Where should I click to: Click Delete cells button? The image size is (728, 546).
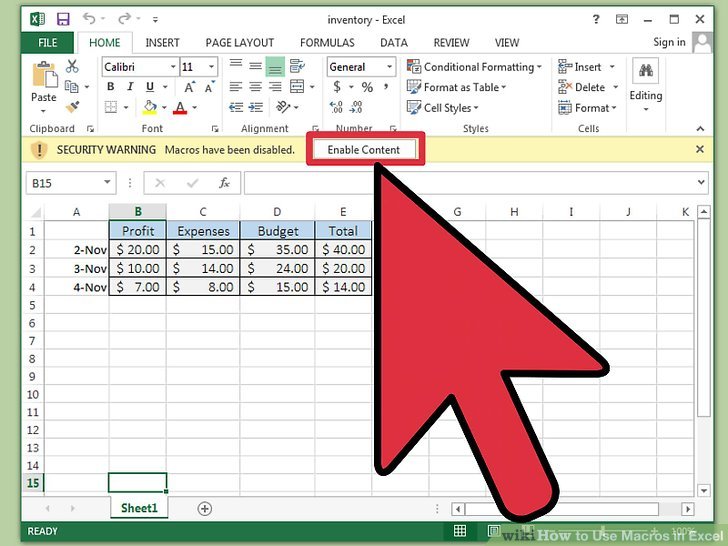(x=582, y=87)
